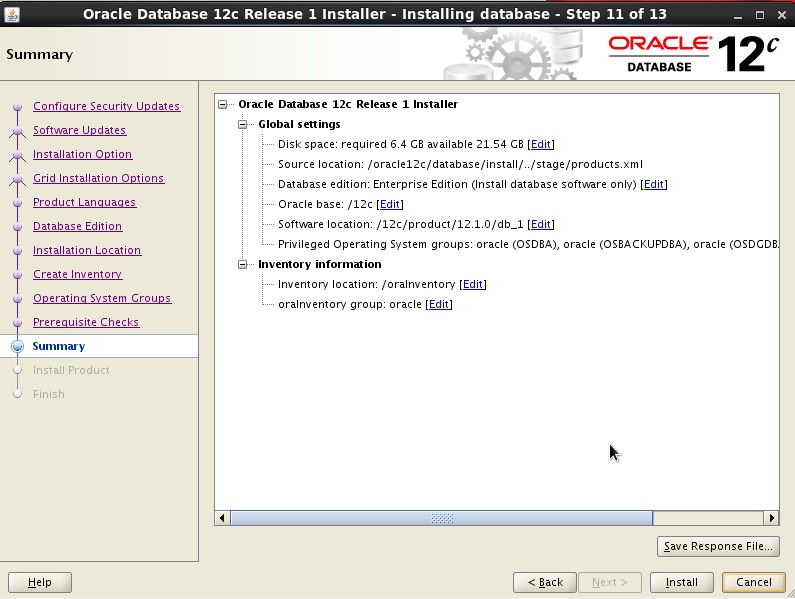
Task: Edit the Oracle base path
Action: tap(389, 204)
